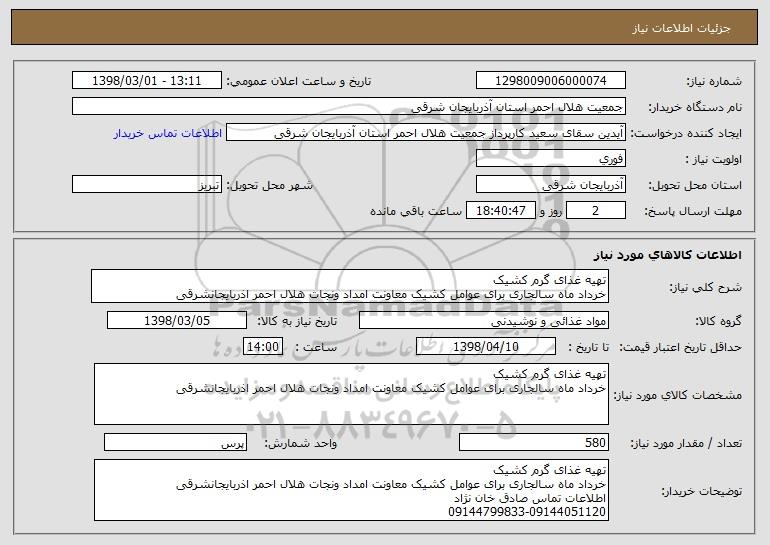Click the label تاریخ نیاز به کالا
The height and width of the screenshot is (545, 770).
click(x=297, y=321)
